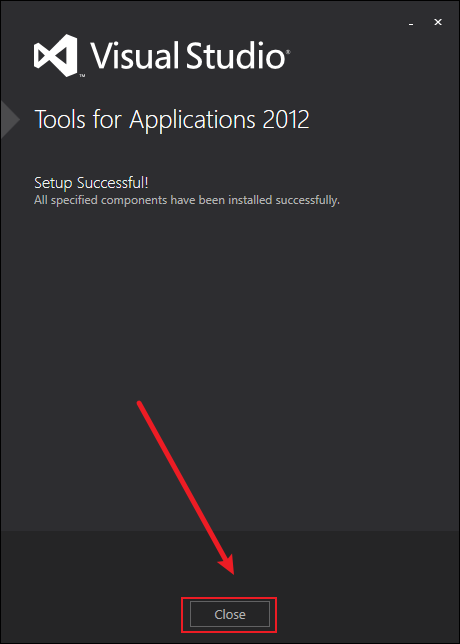Screen dimensions: 460x644
Task: Minimize the setup window with the dash icon
Action: (x=411, y=24)
